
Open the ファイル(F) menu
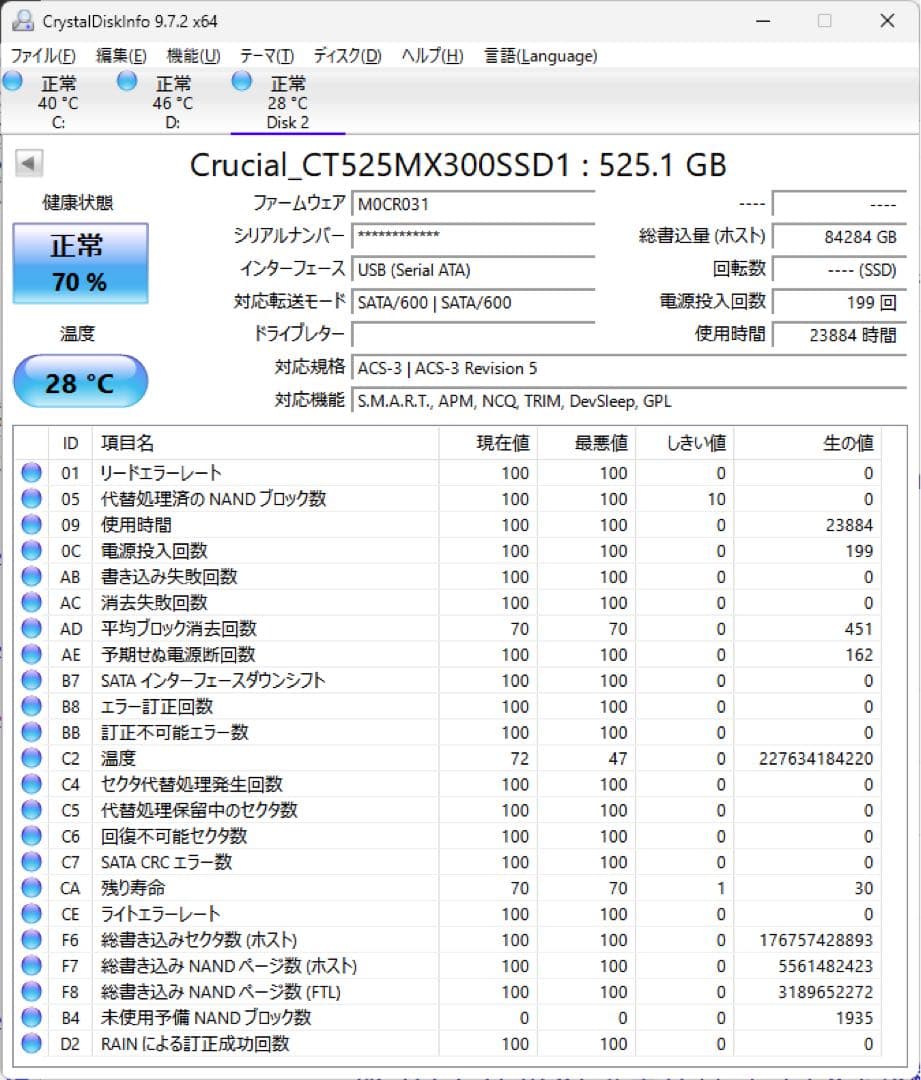[43, 56]
